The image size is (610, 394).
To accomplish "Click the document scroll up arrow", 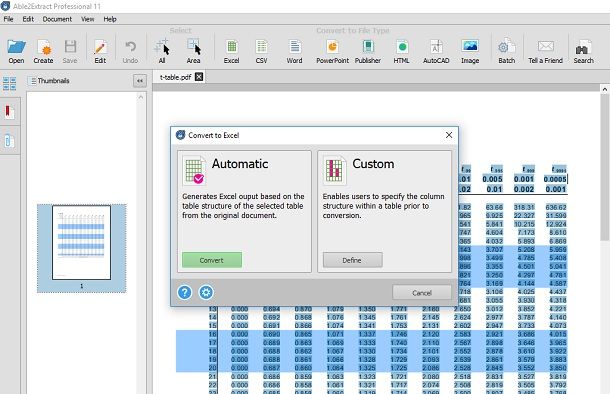I will tap(605, 89).
